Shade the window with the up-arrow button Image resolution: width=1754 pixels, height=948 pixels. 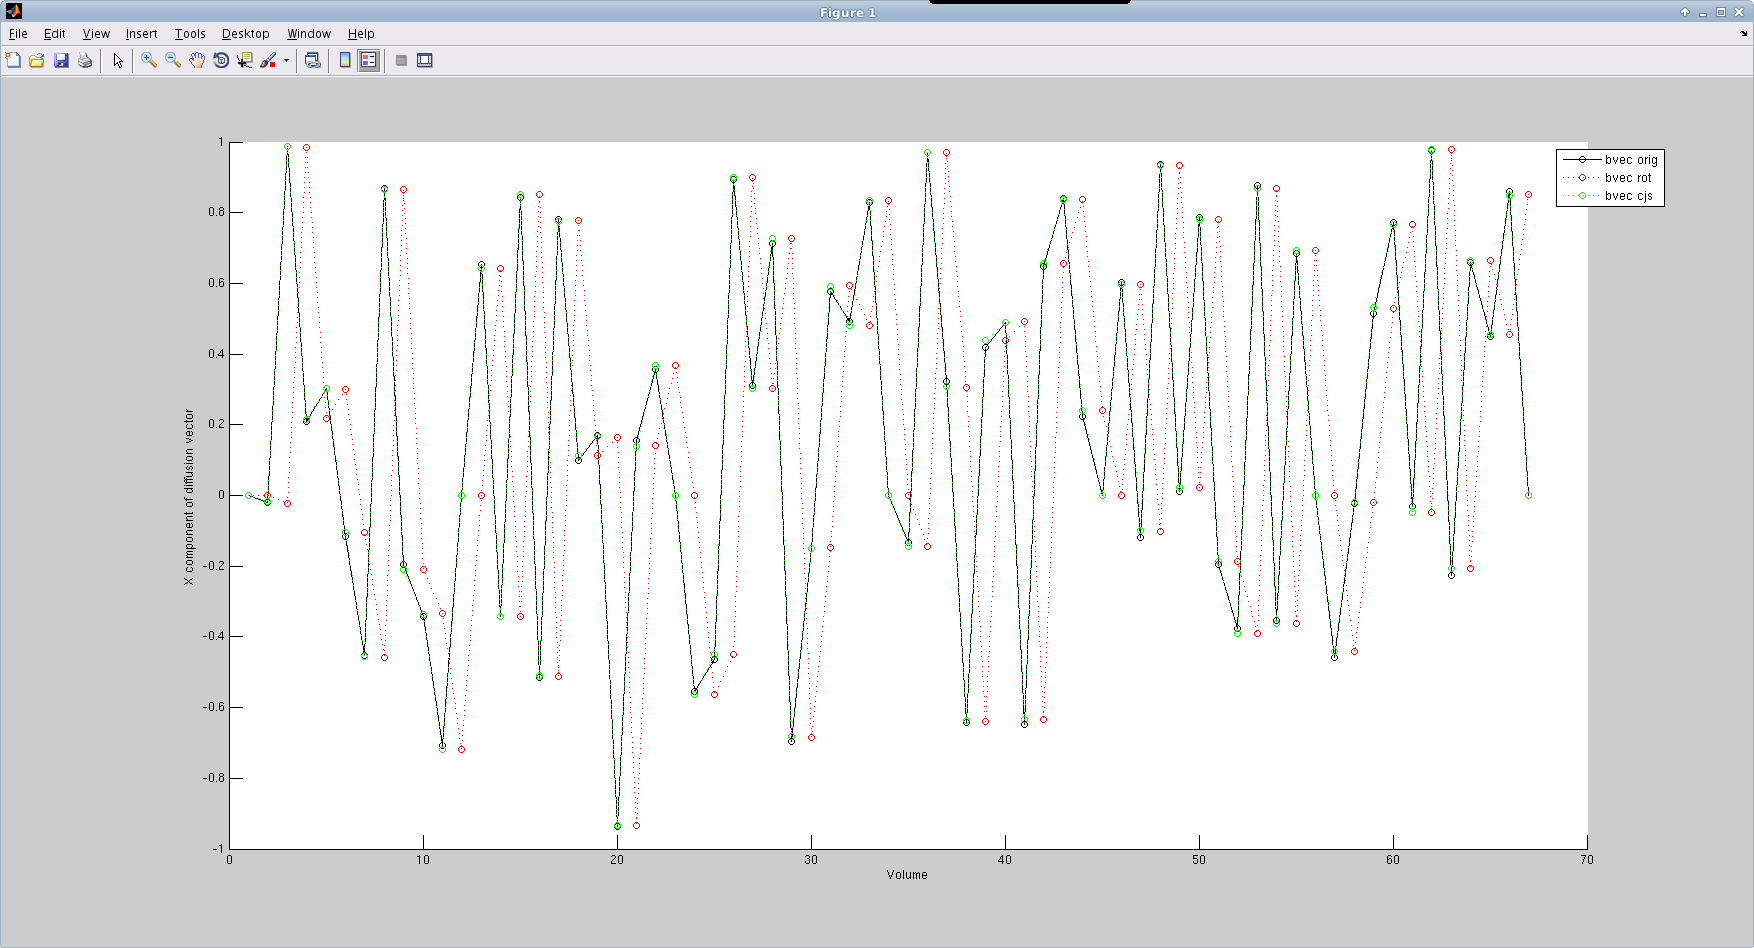(1685, 12)
